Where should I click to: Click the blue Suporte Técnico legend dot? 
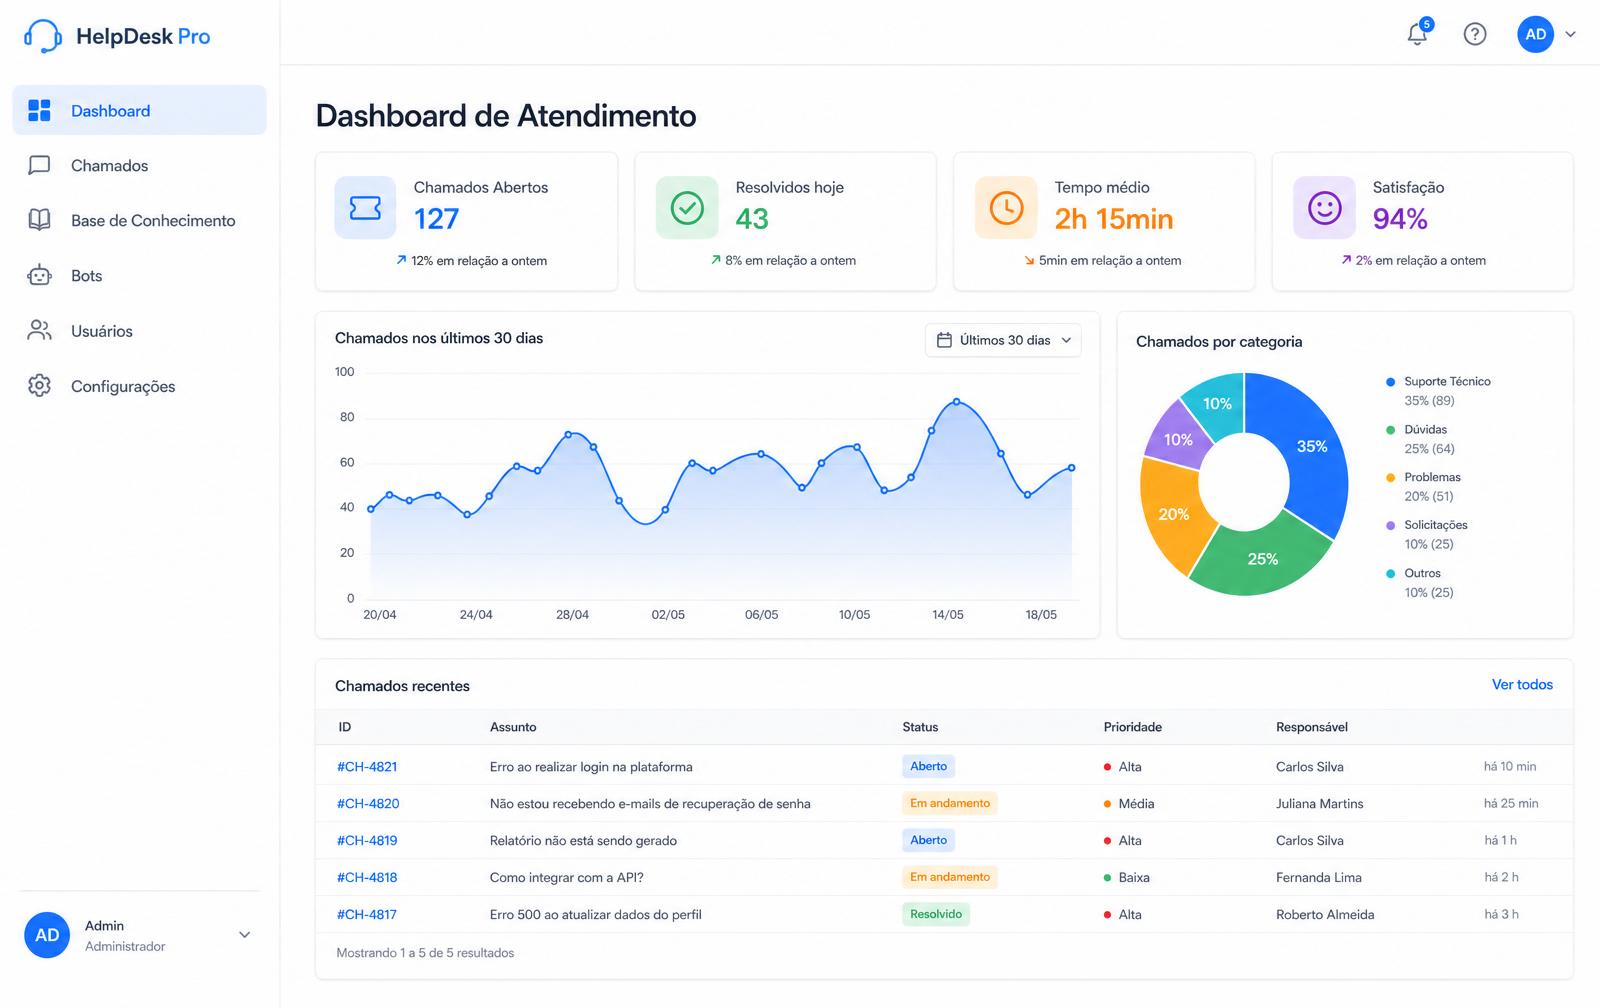pyautogui.click(x=1390, y=382)
